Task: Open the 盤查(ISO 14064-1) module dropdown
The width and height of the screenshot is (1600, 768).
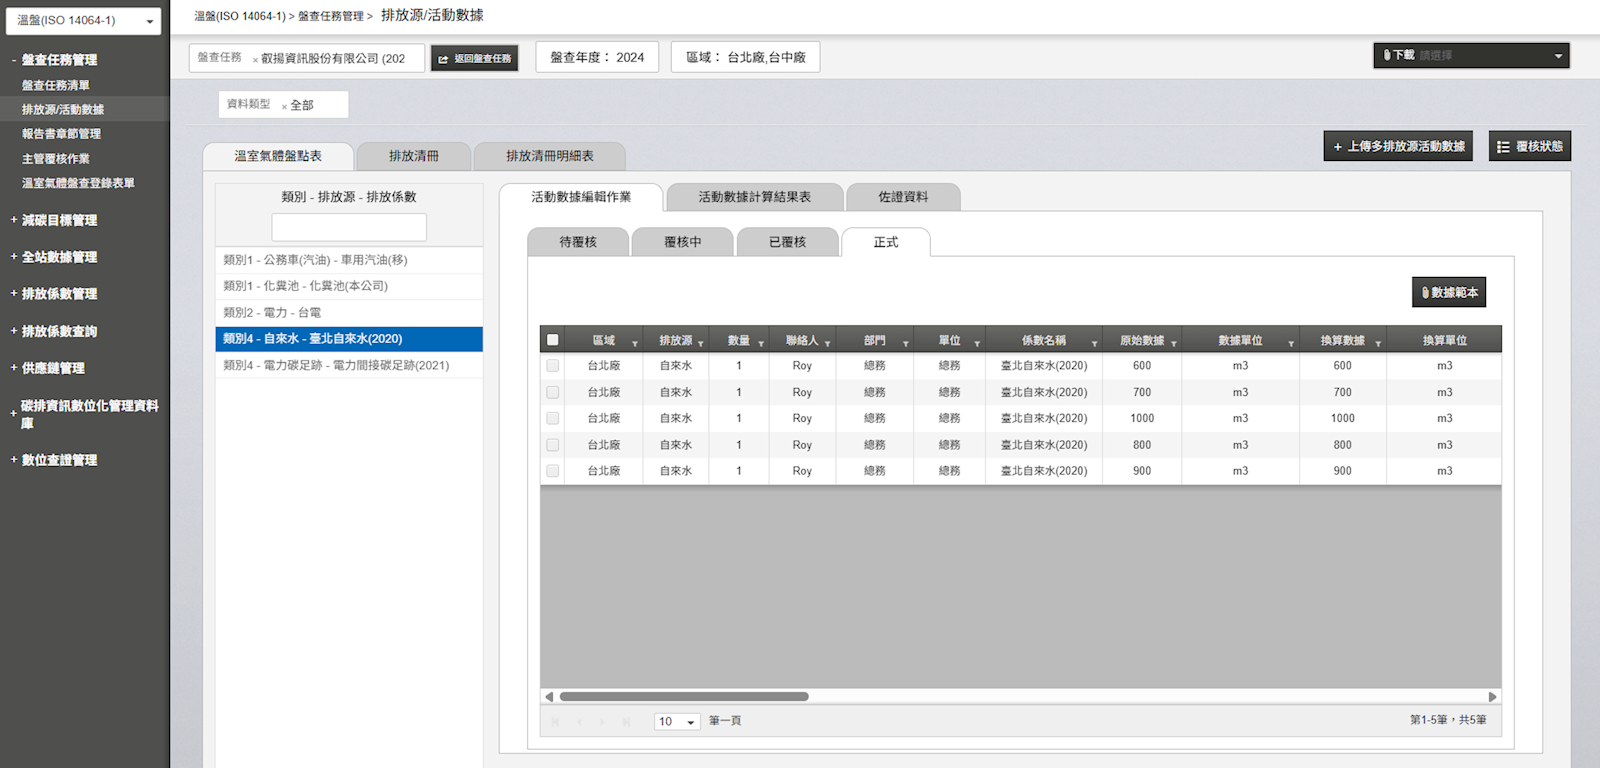Action: 84,20
